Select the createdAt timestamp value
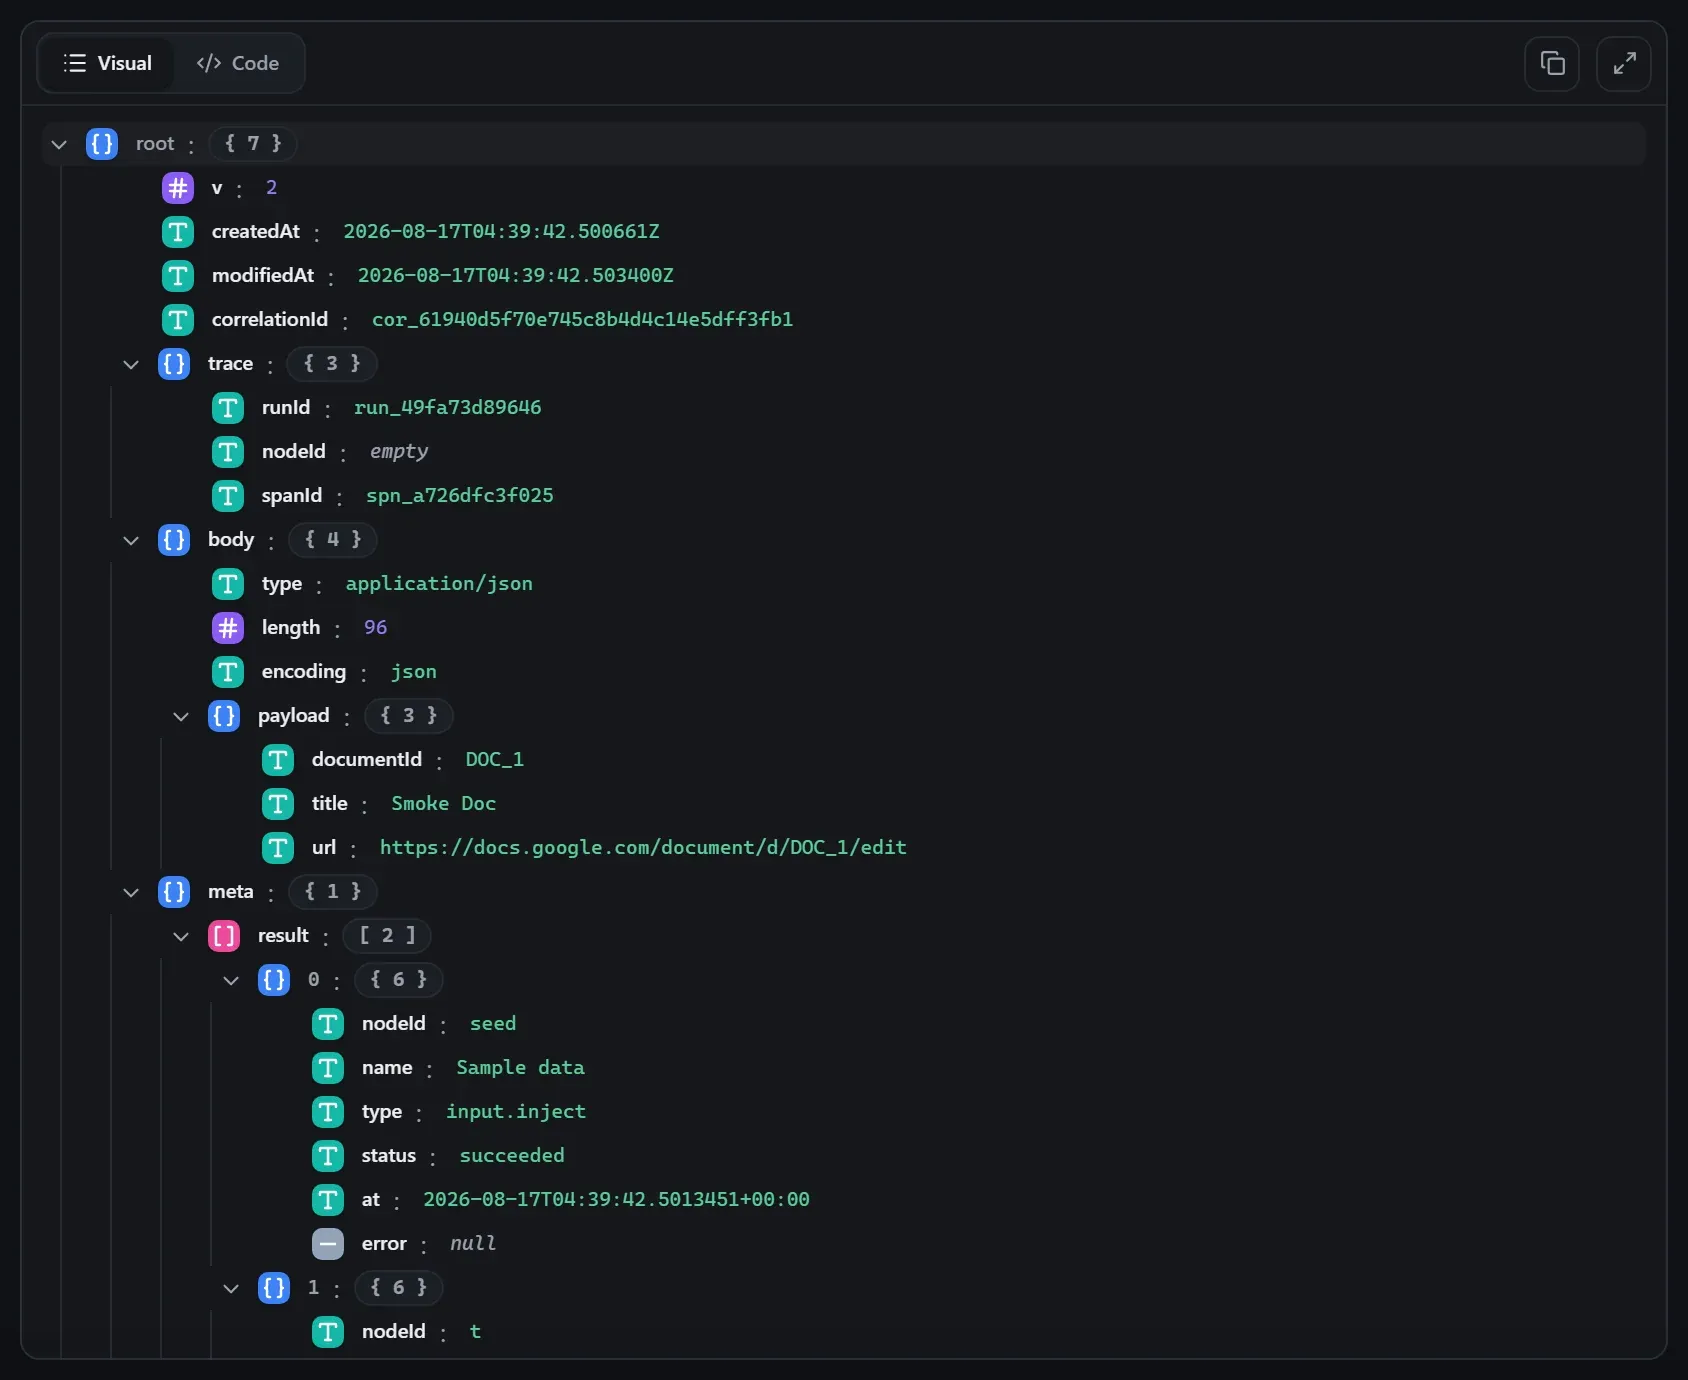Viewport: 1688px width, 1380px height. point(501,232)
